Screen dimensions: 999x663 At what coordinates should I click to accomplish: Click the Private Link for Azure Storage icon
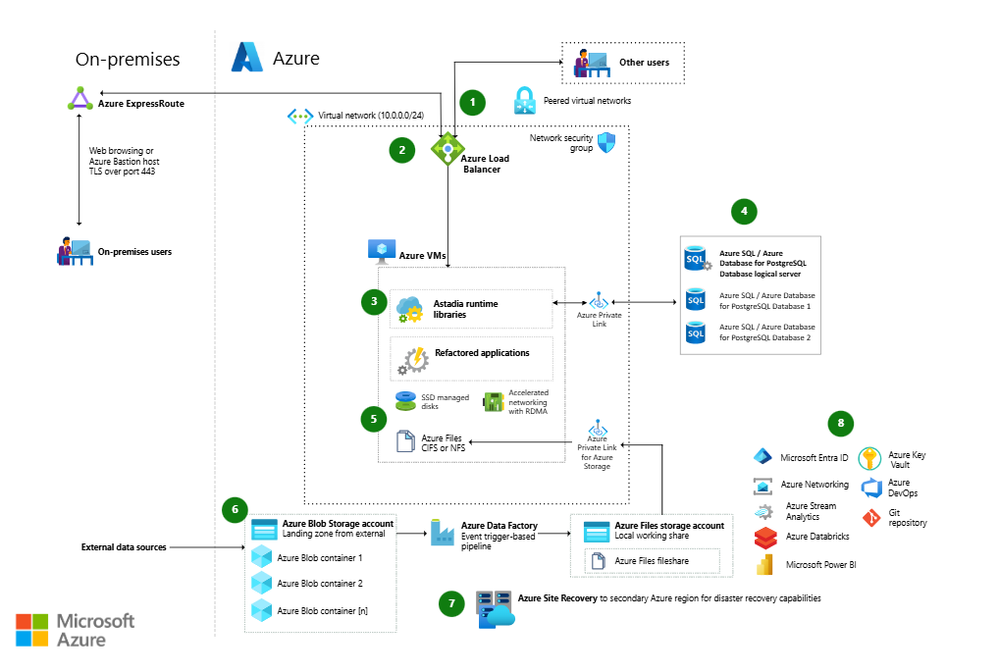pyautogui.click(x=598, y=427)
